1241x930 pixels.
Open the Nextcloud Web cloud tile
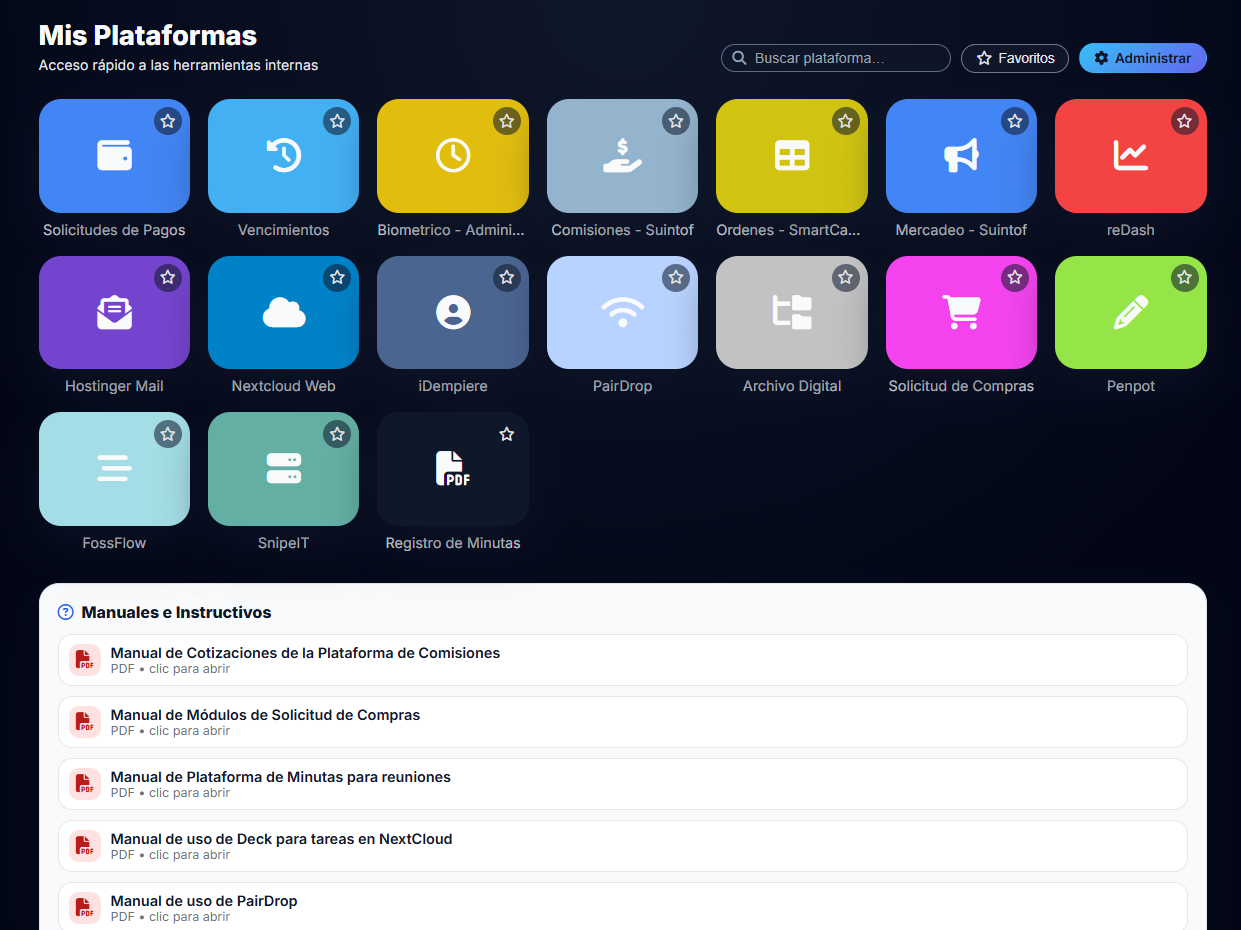[x=283, y=313]
